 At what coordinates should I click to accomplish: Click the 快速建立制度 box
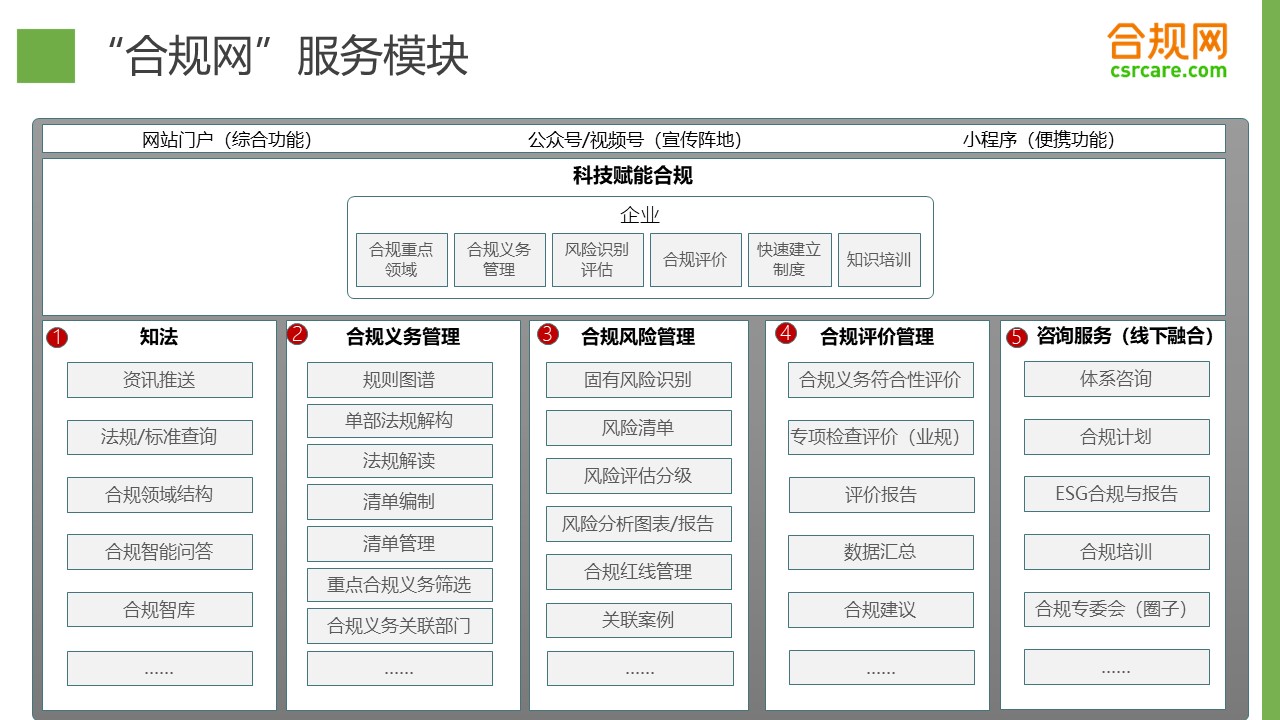[x=789, y=260]
